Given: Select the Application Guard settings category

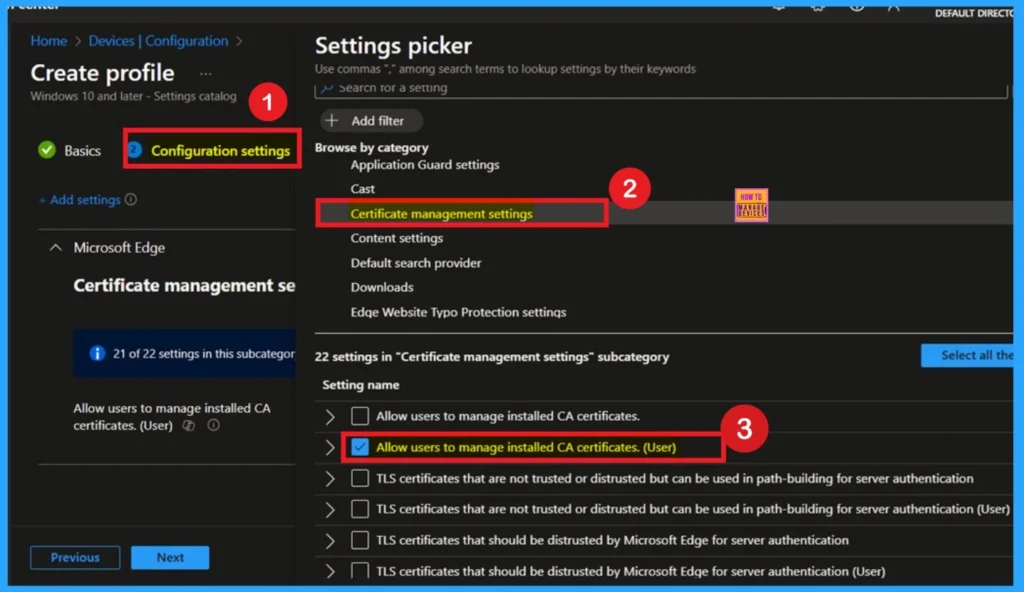Looking at the screenshot, I should (x=424, y=165).
